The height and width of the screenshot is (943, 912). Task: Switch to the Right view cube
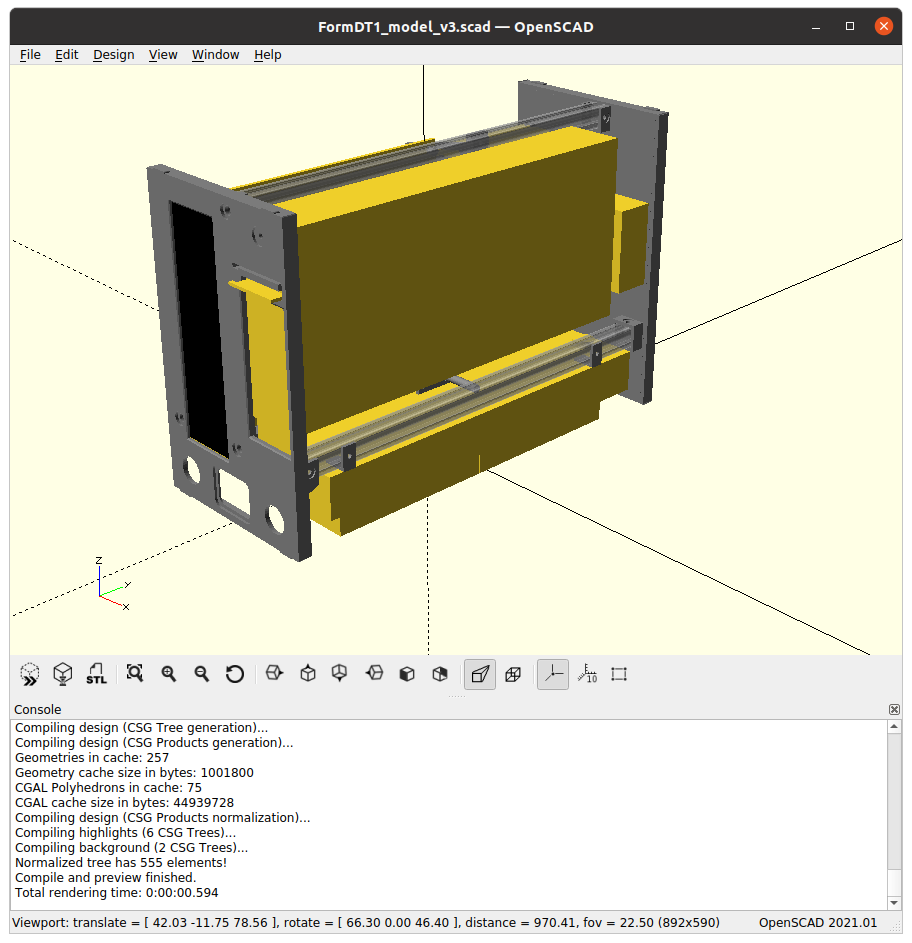tap(274, 673)
